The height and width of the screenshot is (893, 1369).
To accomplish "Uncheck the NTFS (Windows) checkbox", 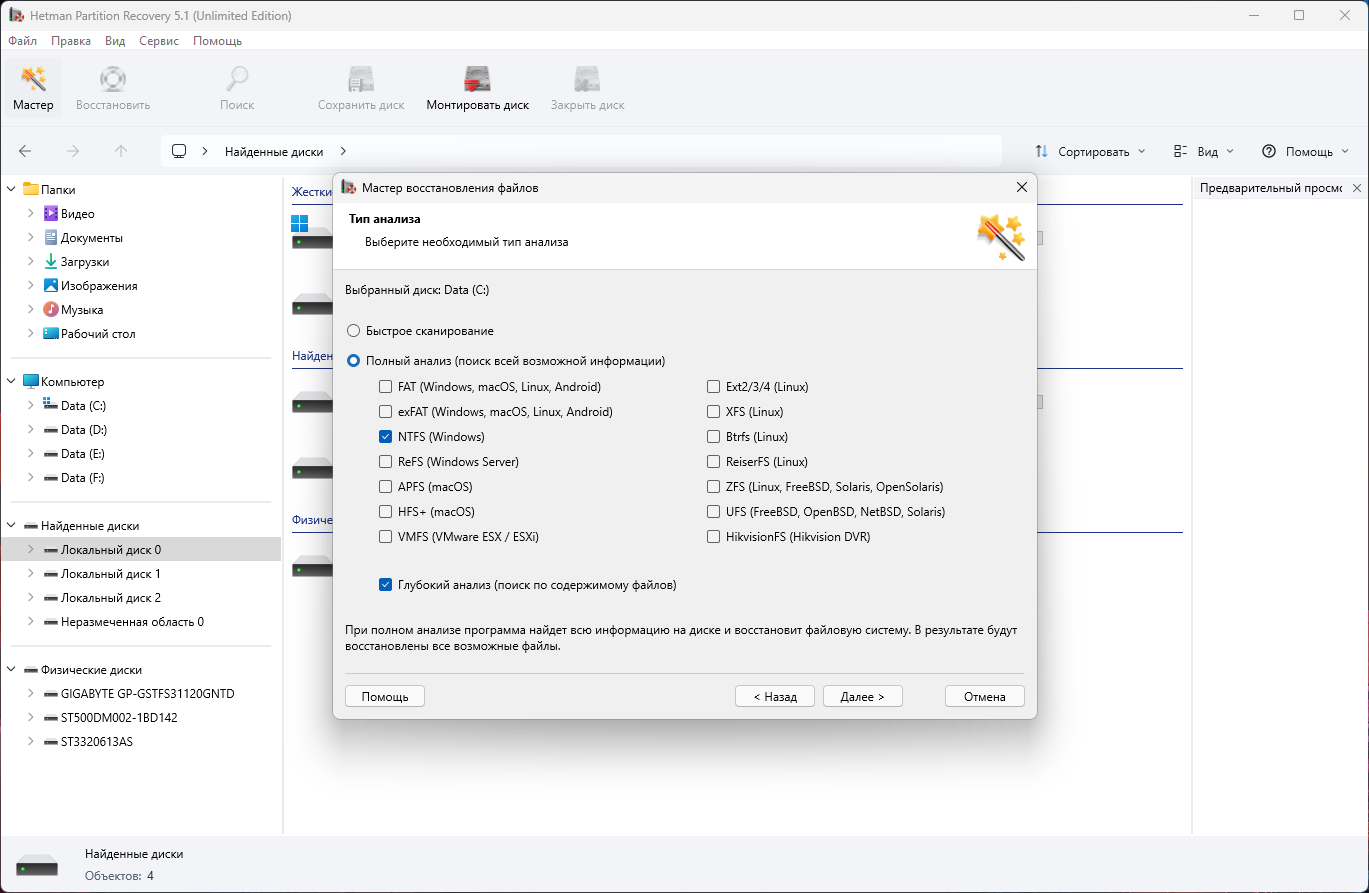I will [386, 437].
